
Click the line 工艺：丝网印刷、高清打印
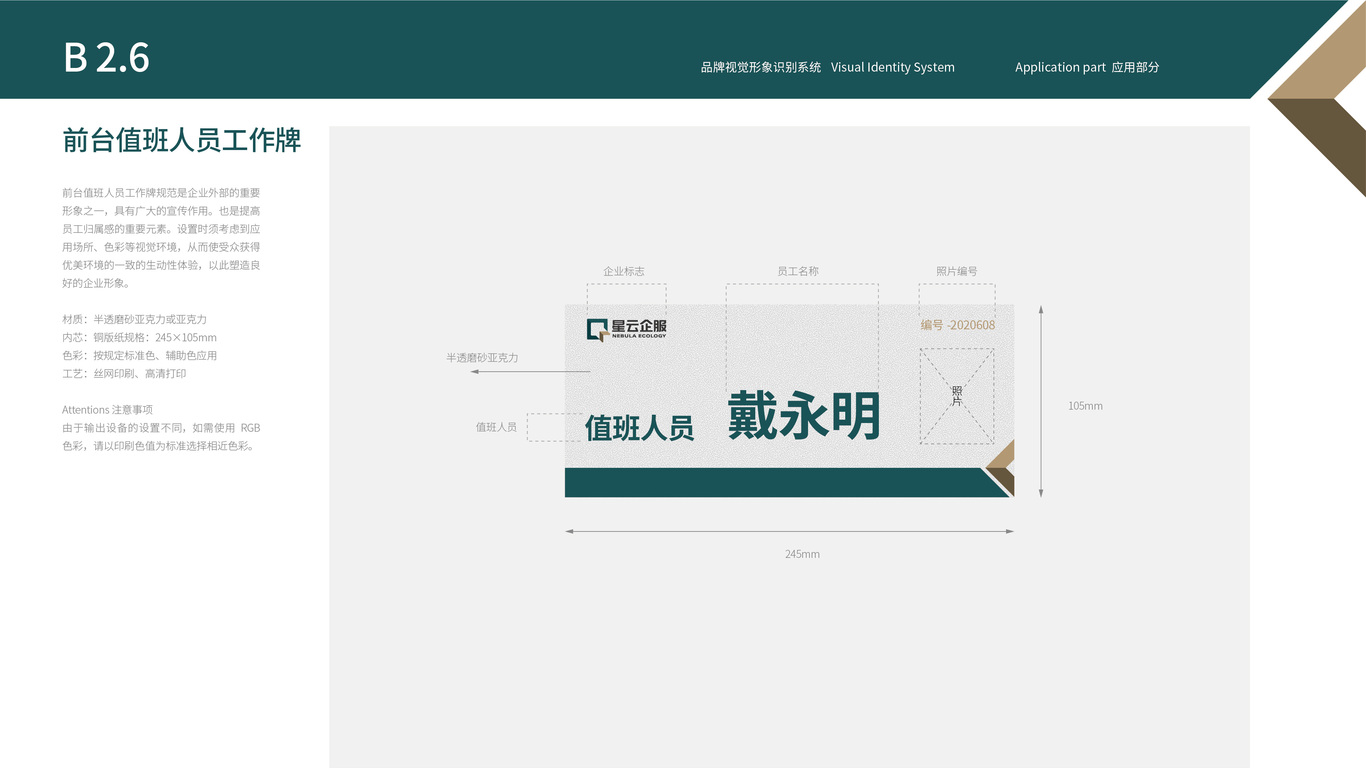(124, 373)
